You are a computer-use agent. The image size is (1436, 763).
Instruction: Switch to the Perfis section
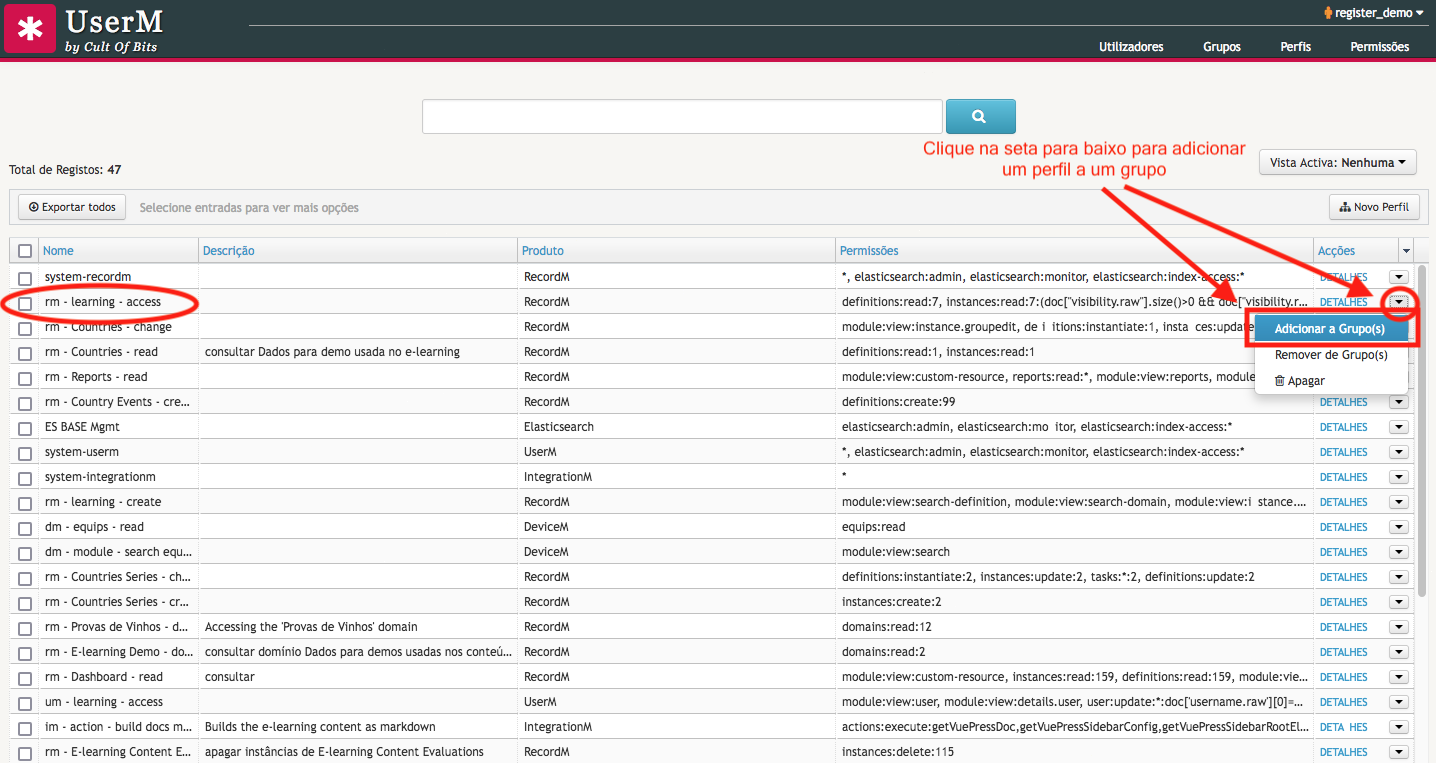pyautogui.click(x=1295, y=47)
